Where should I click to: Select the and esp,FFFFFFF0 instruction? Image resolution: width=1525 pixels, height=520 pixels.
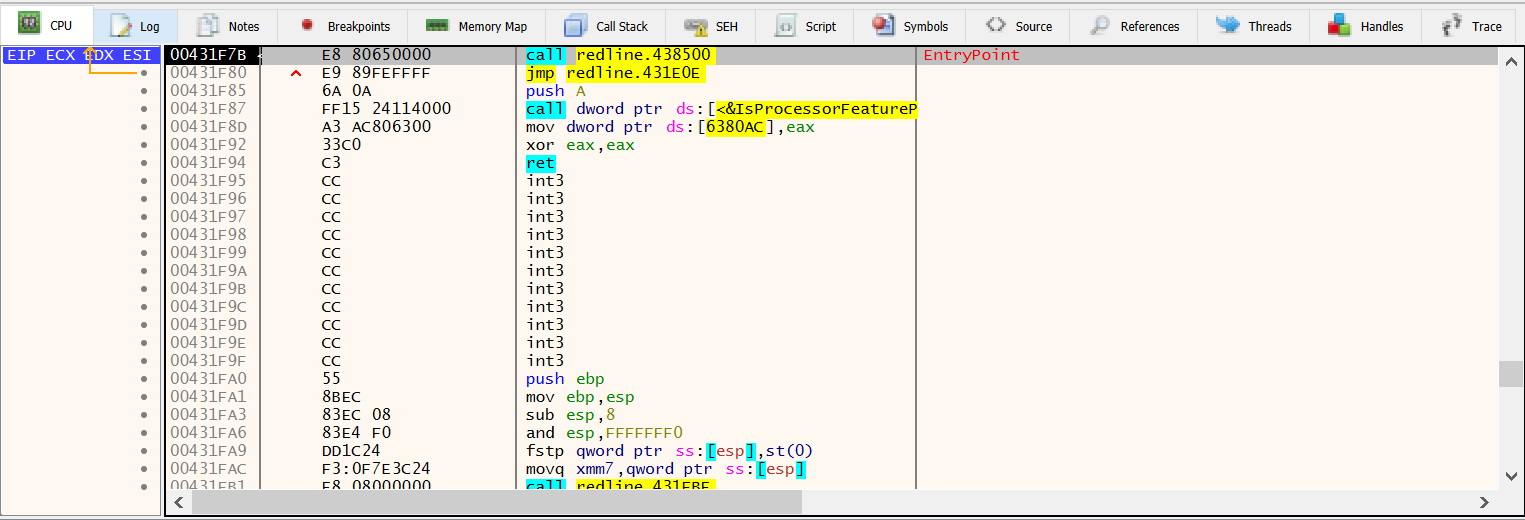(604, 433)
